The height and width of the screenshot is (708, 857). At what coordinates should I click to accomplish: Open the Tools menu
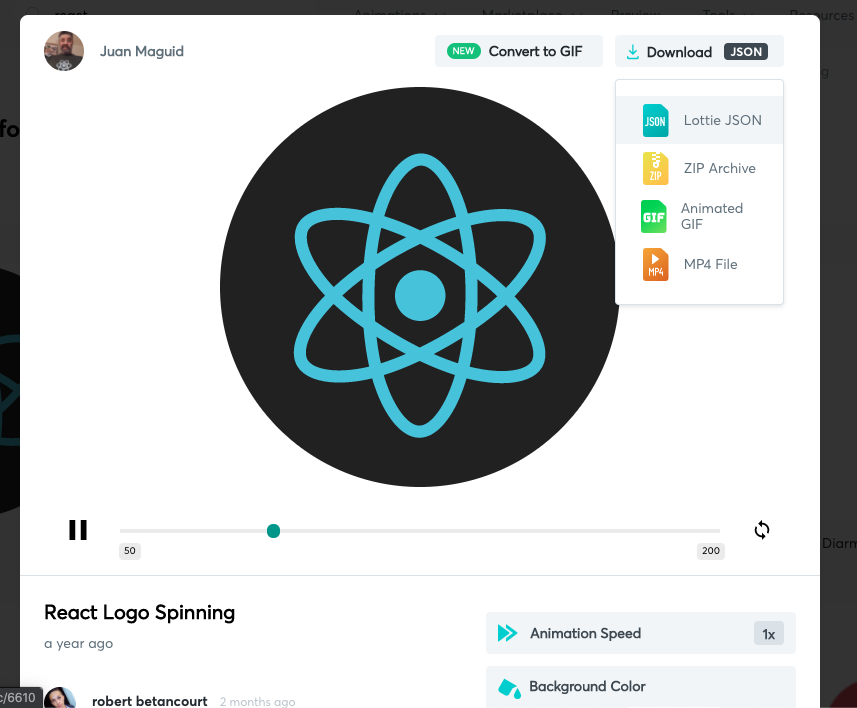pos(718,15)
